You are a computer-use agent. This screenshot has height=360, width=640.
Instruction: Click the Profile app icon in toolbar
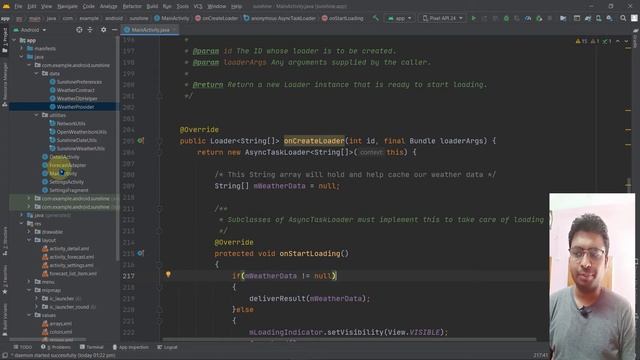[x=528, y=18]
